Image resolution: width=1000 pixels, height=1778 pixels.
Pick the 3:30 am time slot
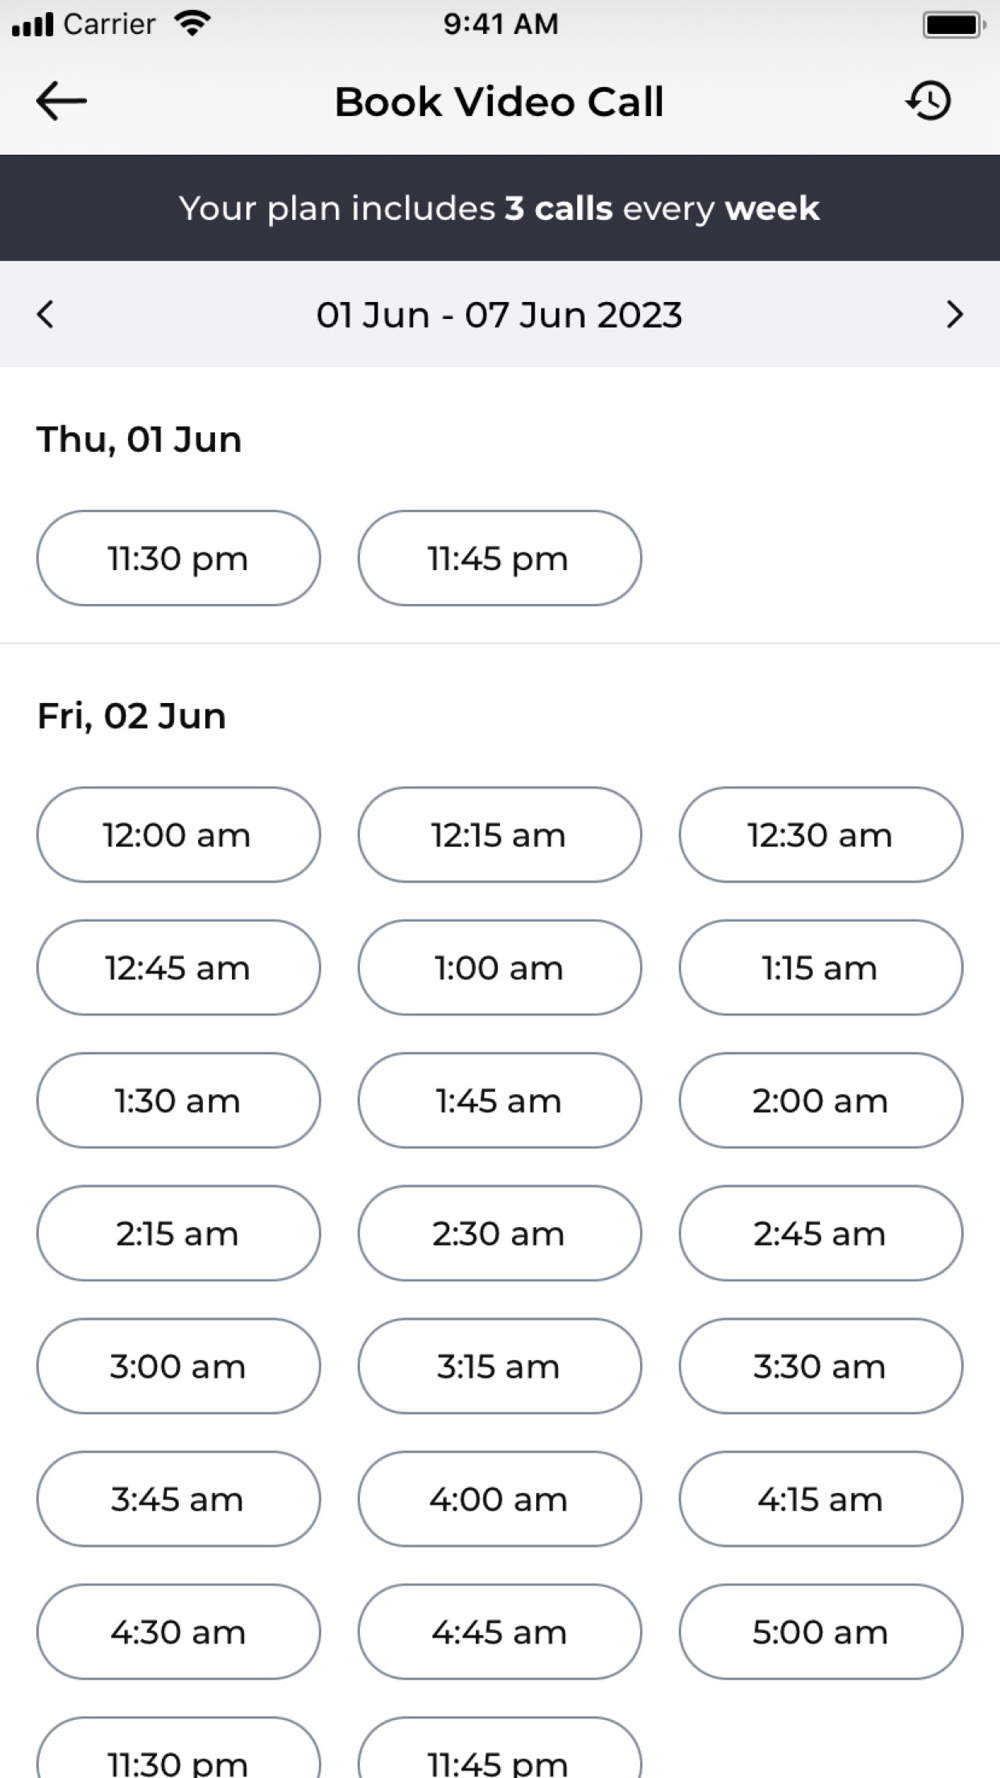tap(821, 1367)
